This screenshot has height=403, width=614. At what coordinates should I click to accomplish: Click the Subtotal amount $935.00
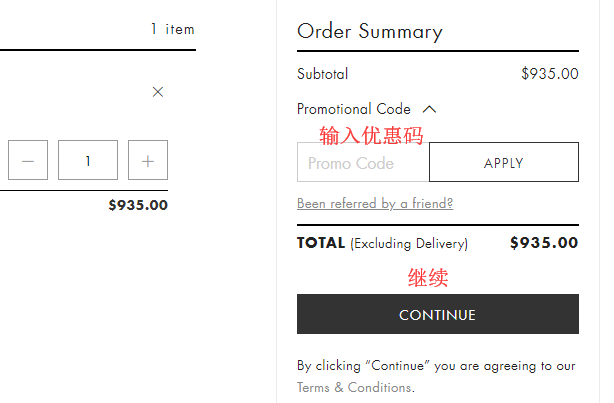pyautogui.click(x=549, y=73)
